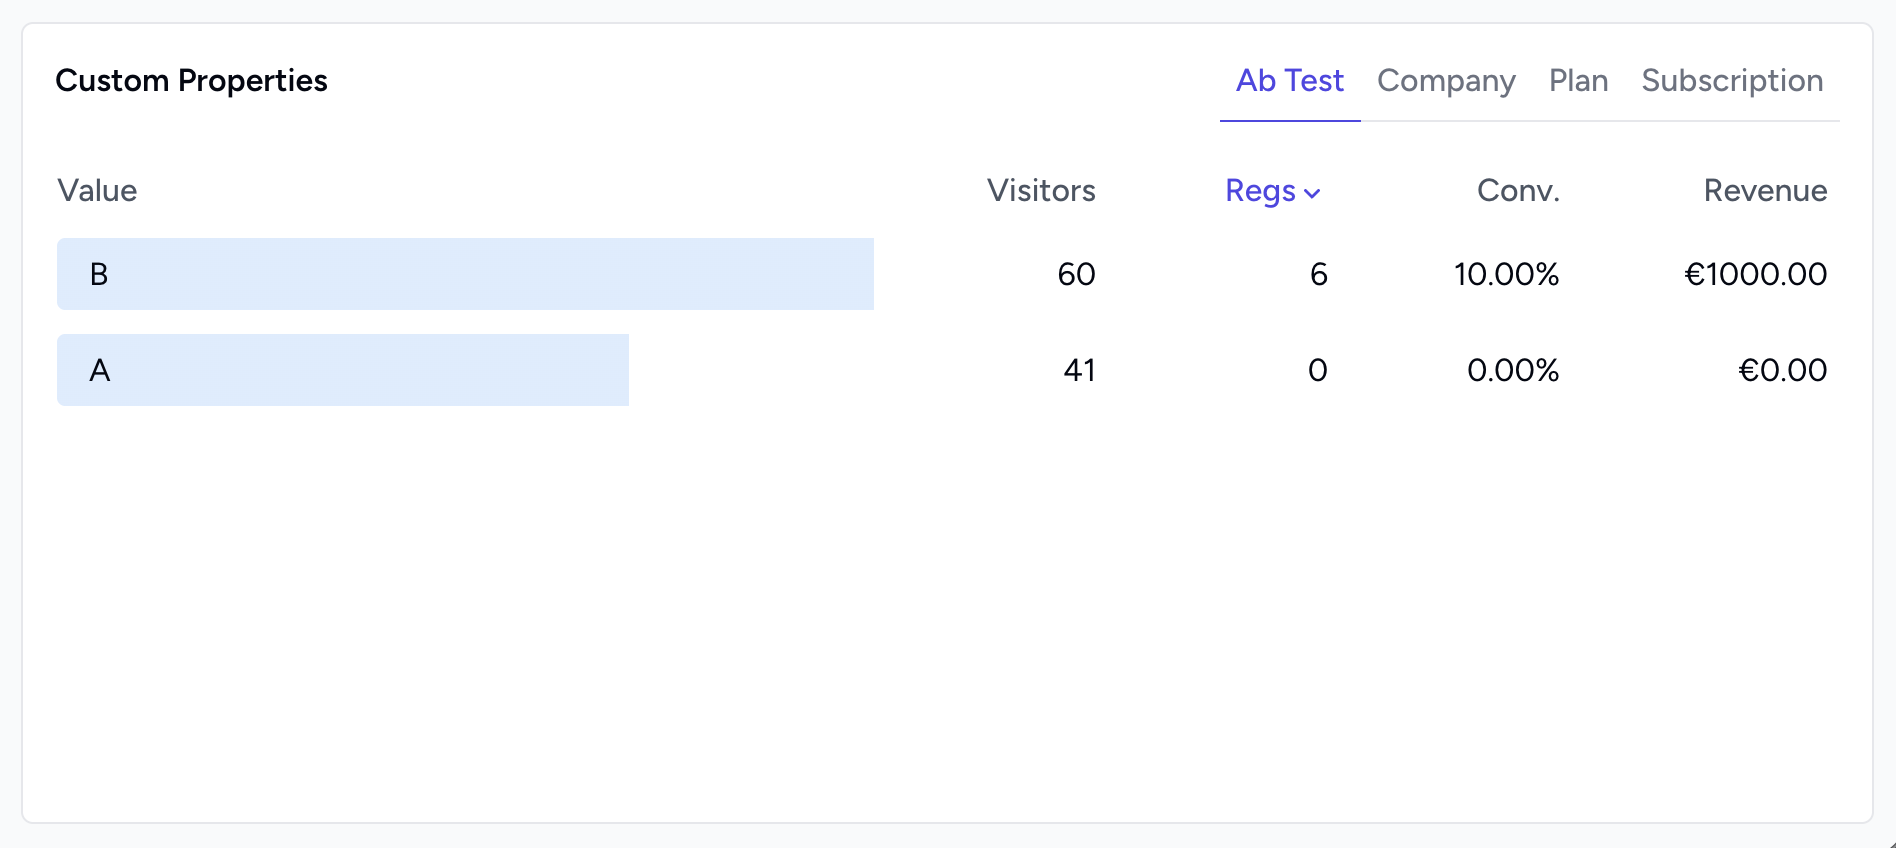Click the 6 regs value for B
The height and width of the screenshot is (848, 1896).
(1319, 274)
